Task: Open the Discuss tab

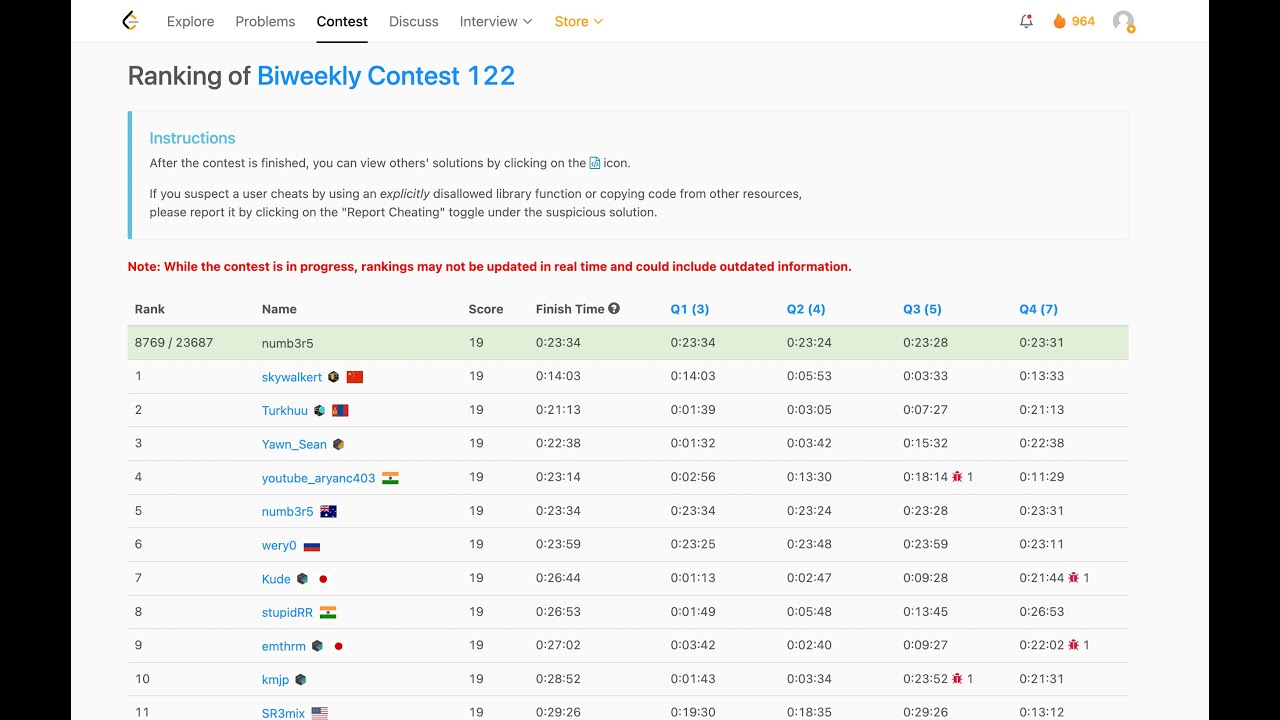Action: coord(414,21)
